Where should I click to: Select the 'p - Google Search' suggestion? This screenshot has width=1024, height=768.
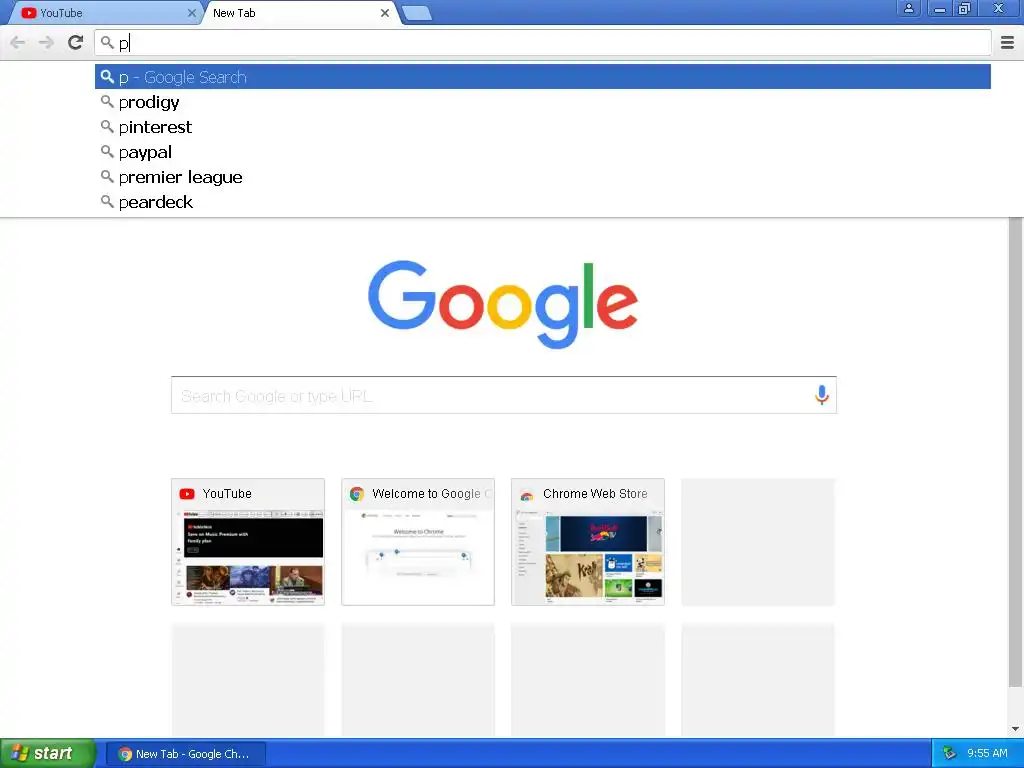point(543,77)
